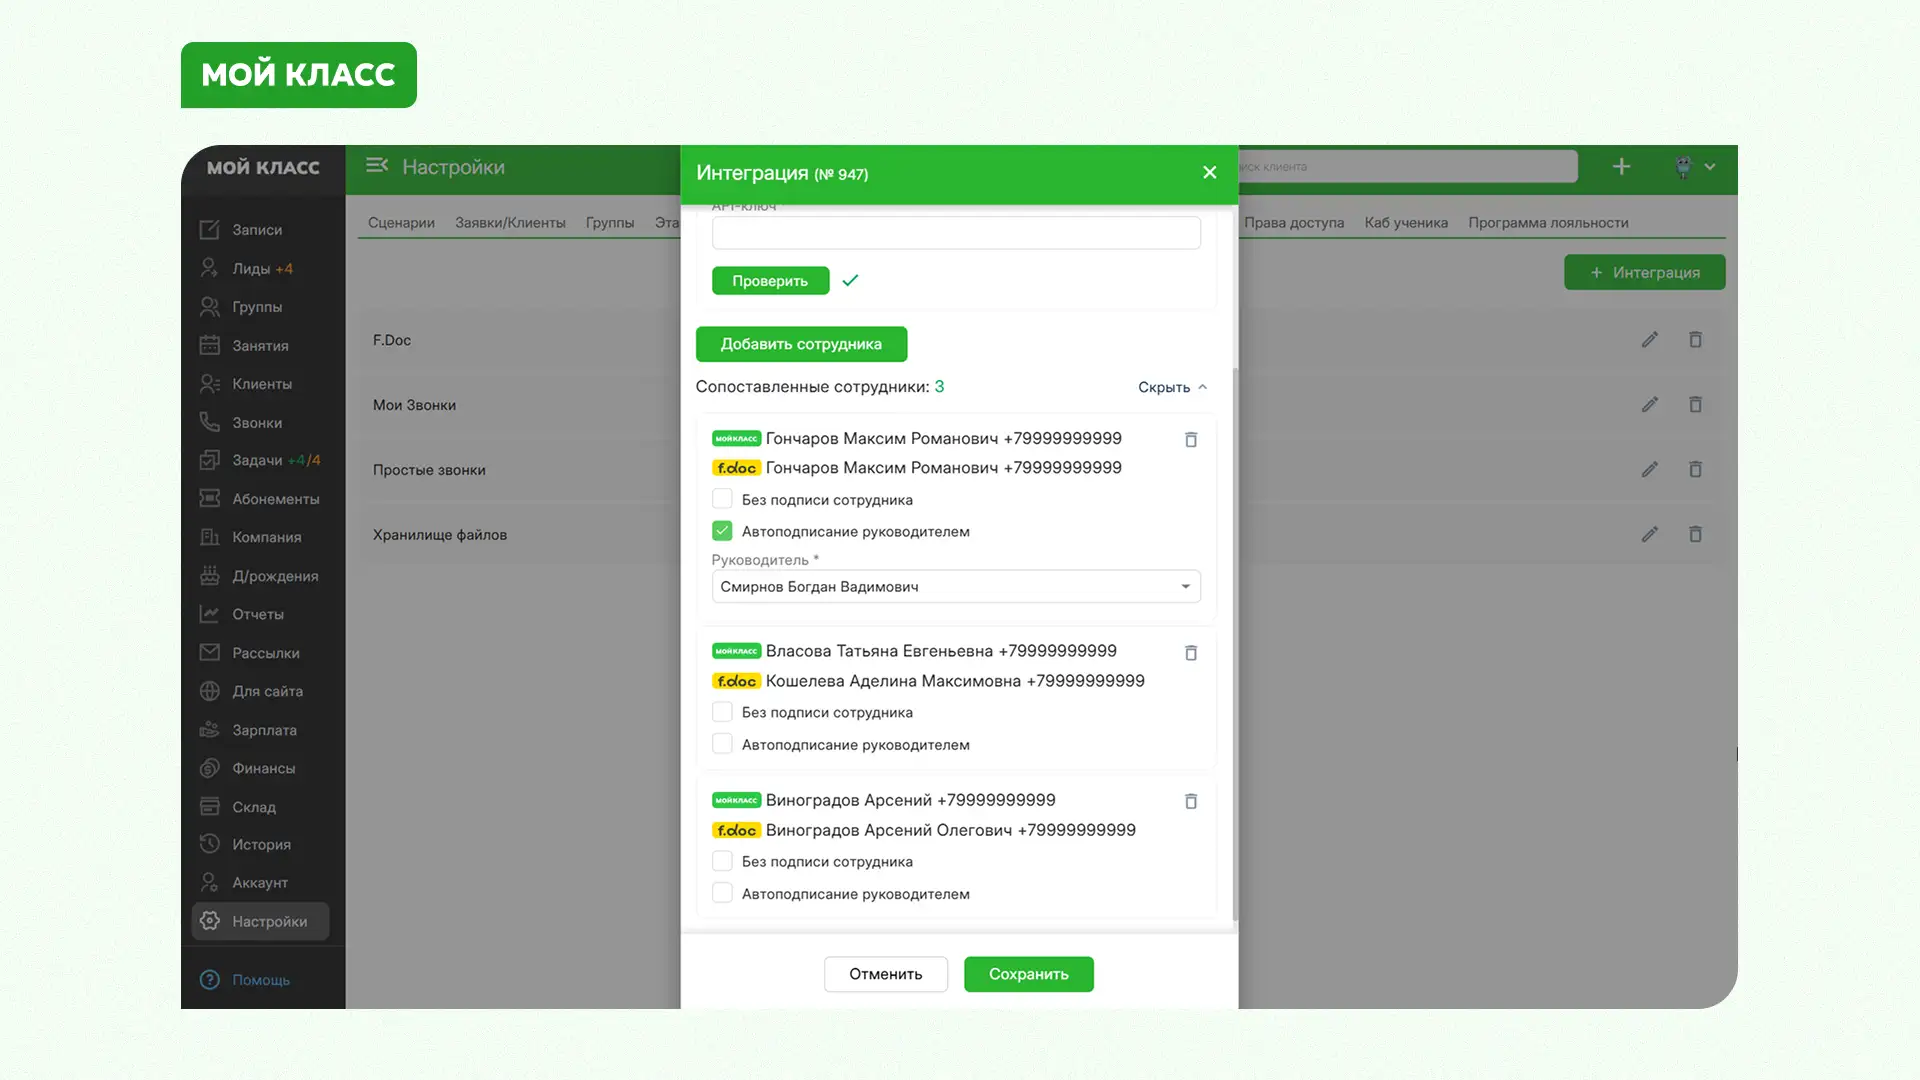Save changes with Сохранить button
The width and height of the screenshot is (1920, 1080).
coord(1028,973)
